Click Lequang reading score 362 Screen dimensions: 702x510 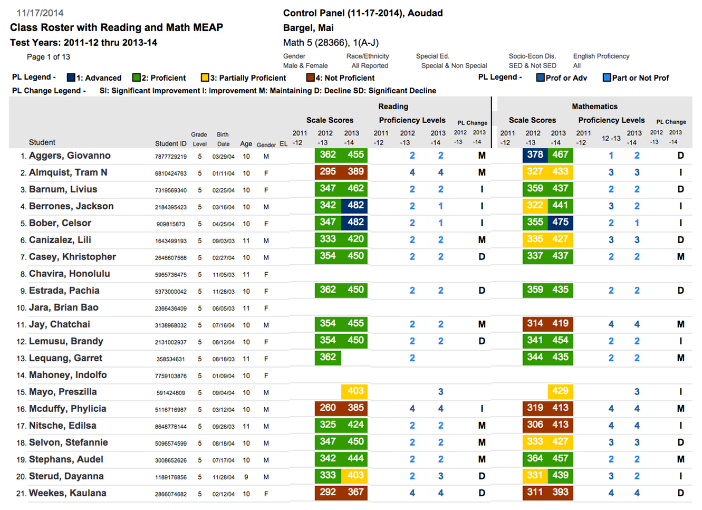pos(328,357)
